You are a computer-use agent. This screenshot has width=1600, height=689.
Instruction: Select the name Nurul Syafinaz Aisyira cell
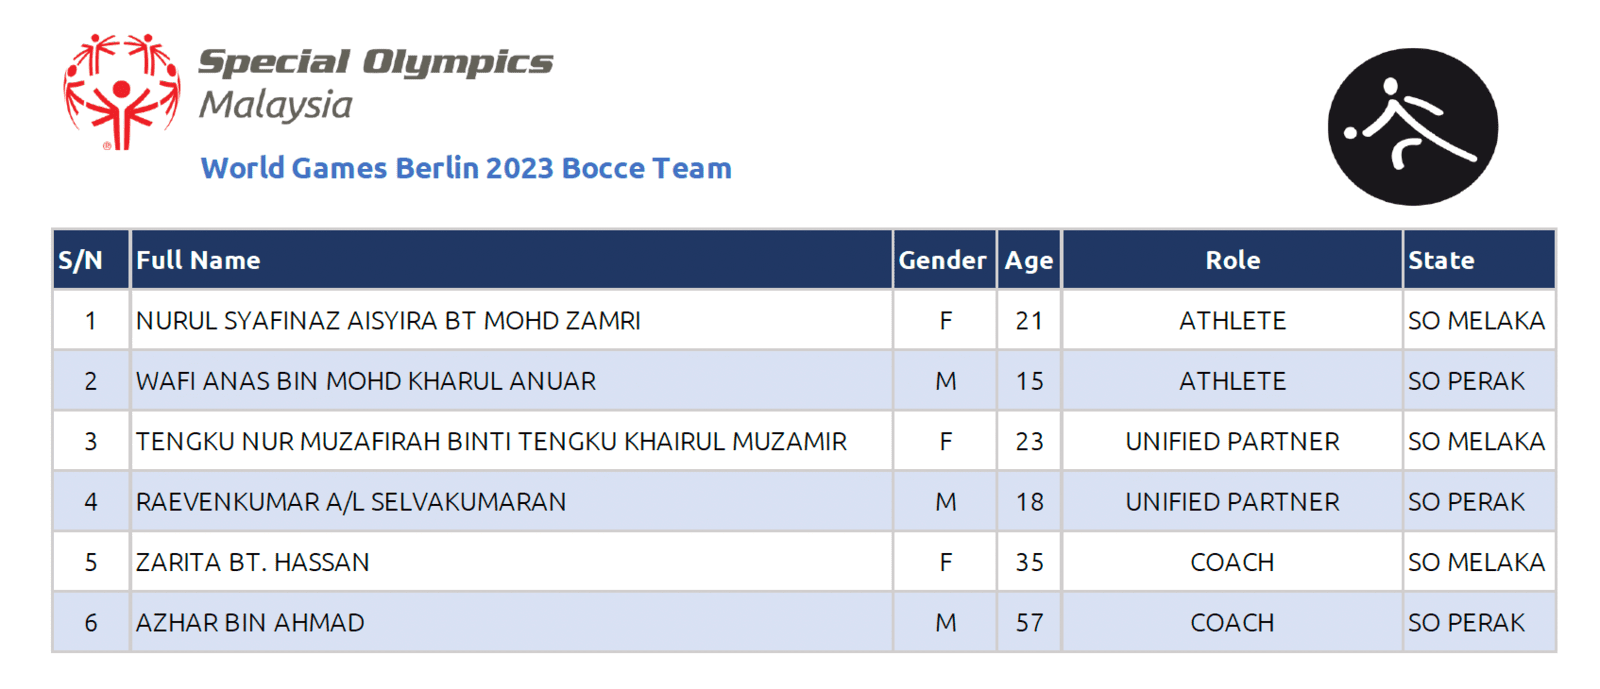511,321
